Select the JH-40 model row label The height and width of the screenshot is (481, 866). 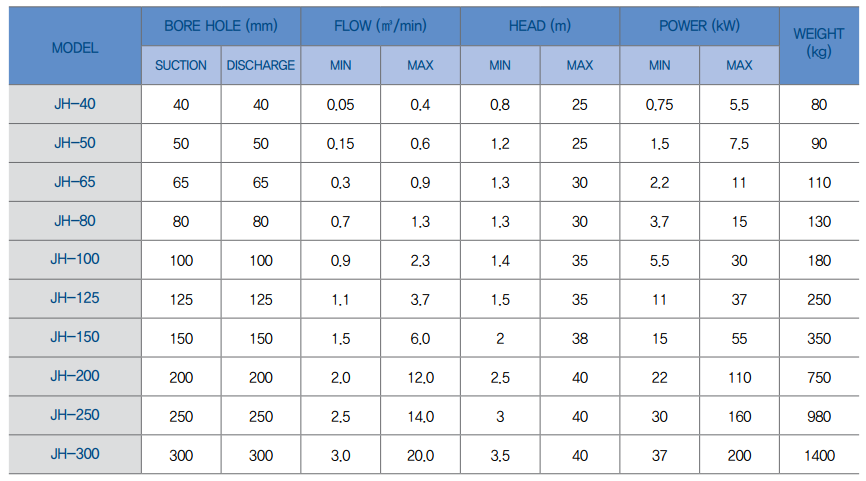75,104
